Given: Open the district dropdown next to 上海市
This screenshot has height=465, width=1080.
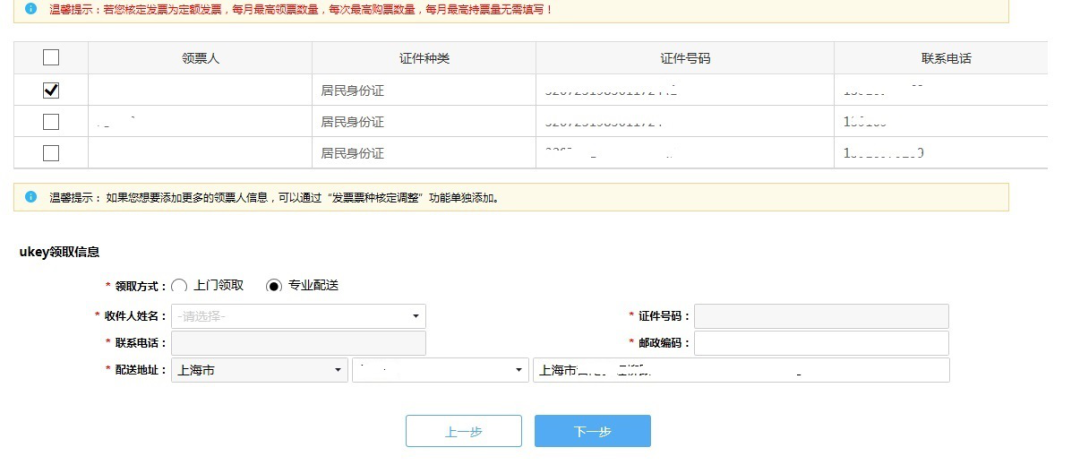Looking at the screenshot, I should tap(440, 371).
